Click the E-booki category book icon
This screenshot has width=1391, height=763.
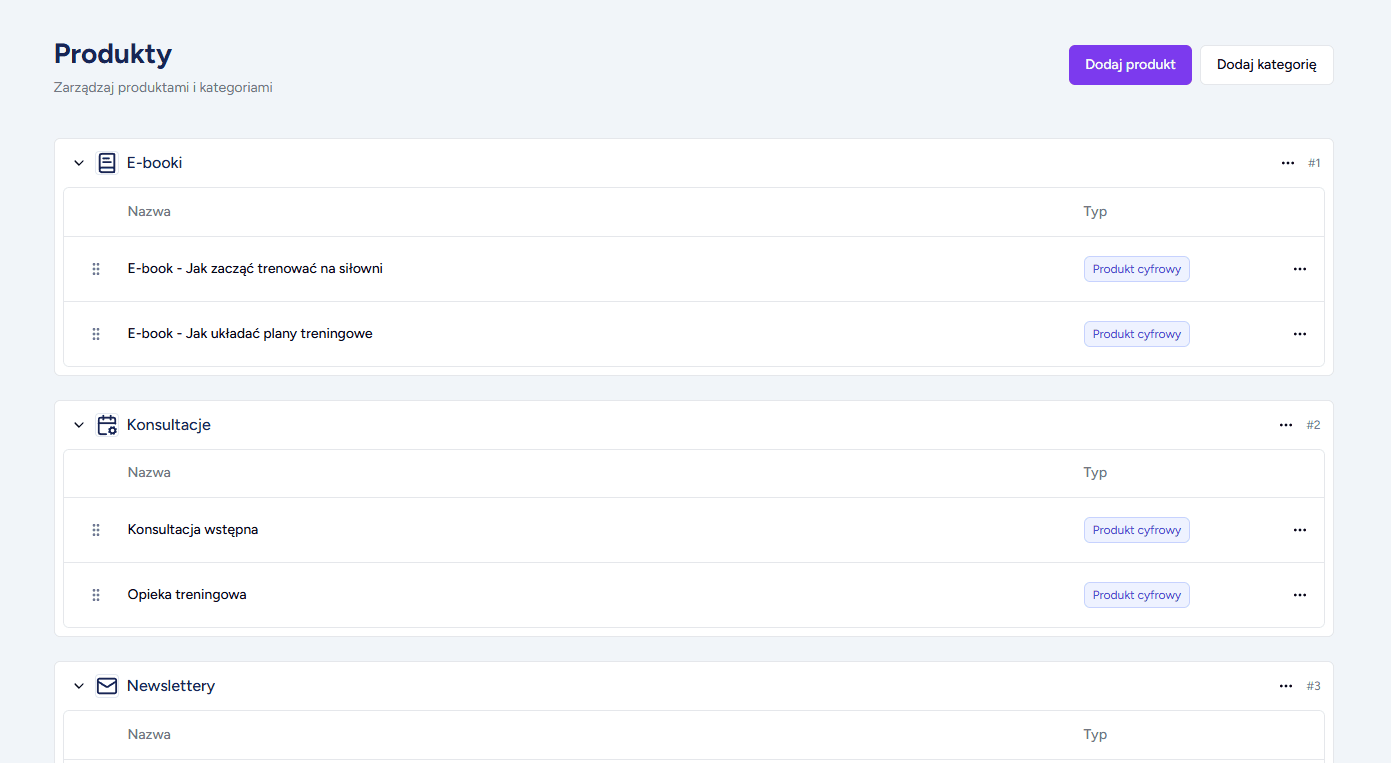(107, 163)
